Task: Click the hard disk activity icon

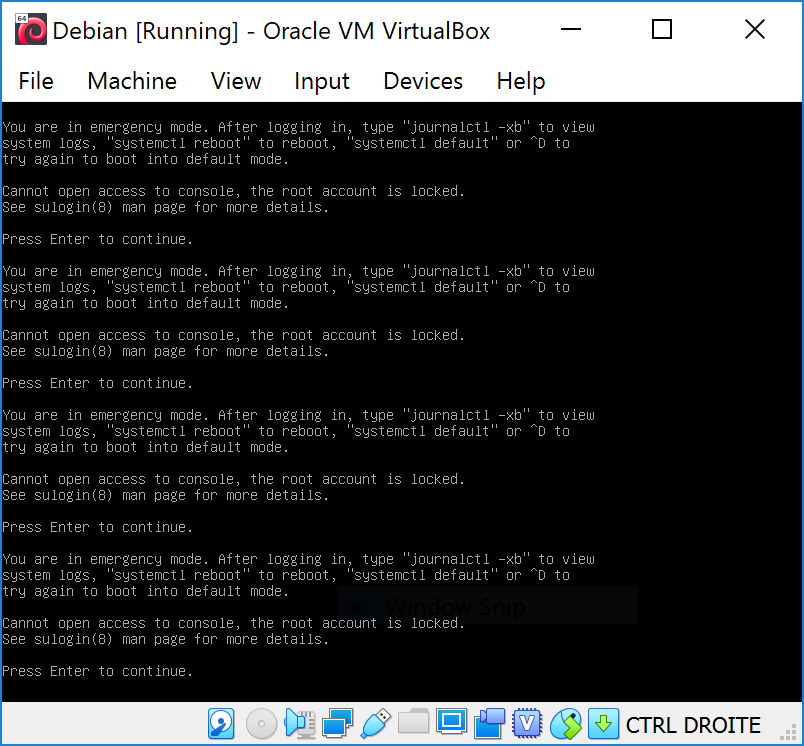Action: click(222, 723)
